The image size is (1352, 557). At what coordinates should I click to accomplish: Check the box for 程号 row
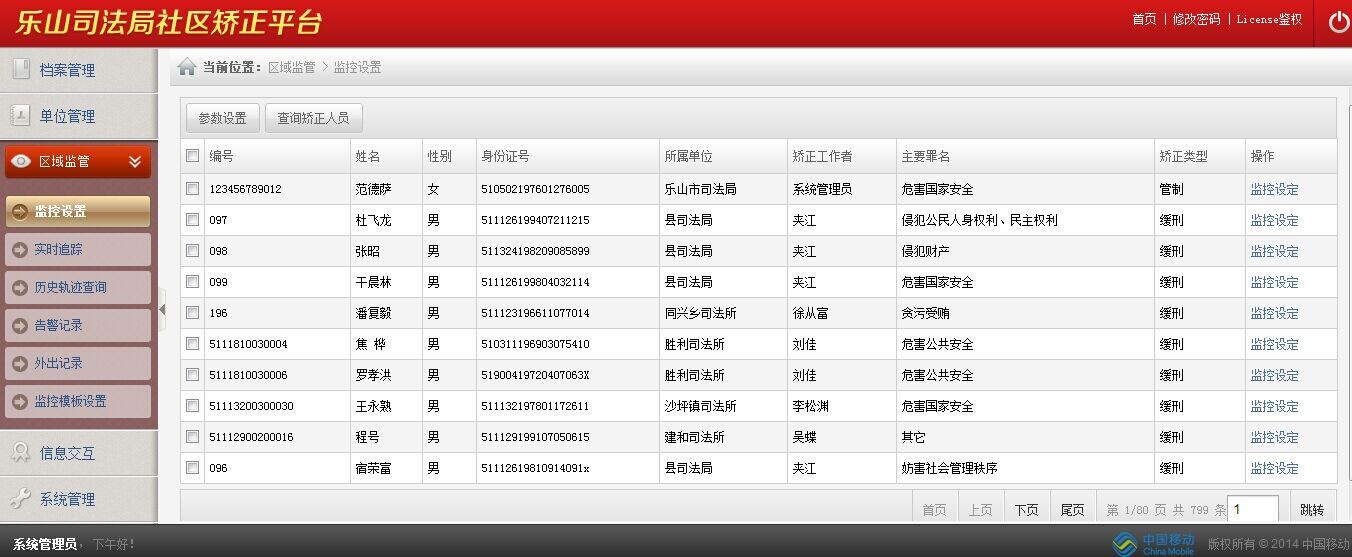192,436
